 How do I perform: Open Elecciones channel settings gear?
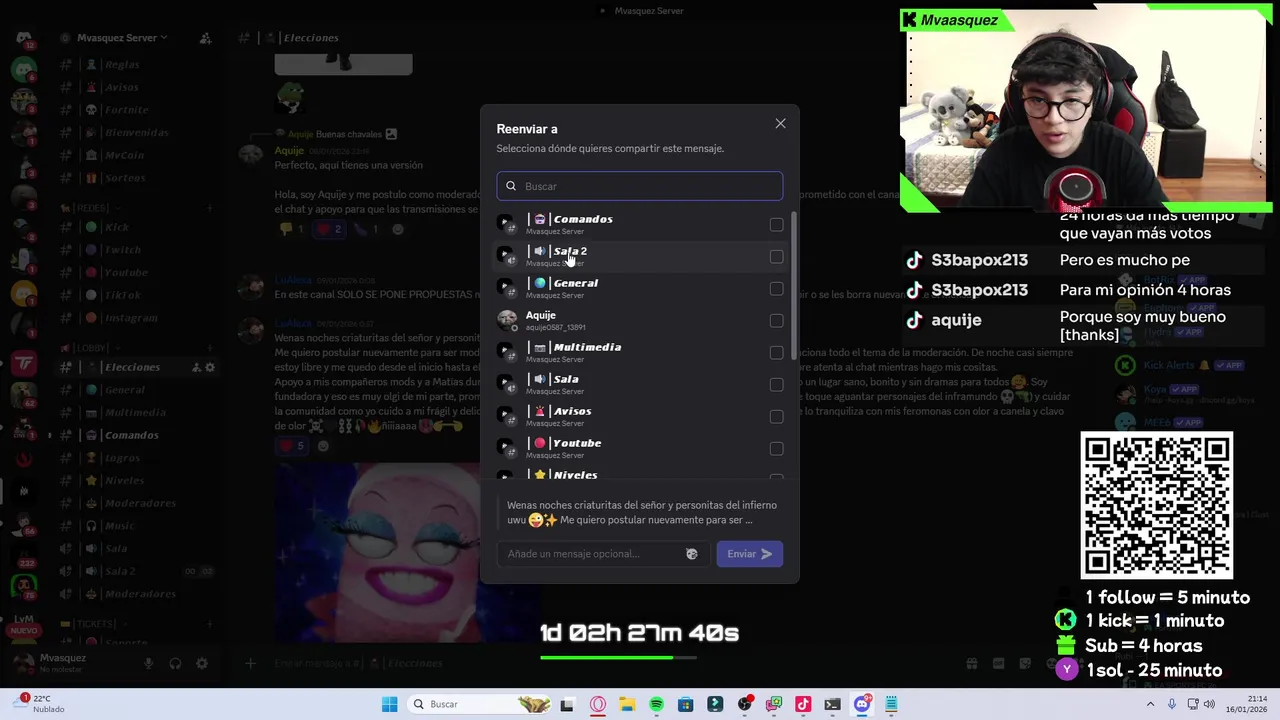[x=210, y=367]
